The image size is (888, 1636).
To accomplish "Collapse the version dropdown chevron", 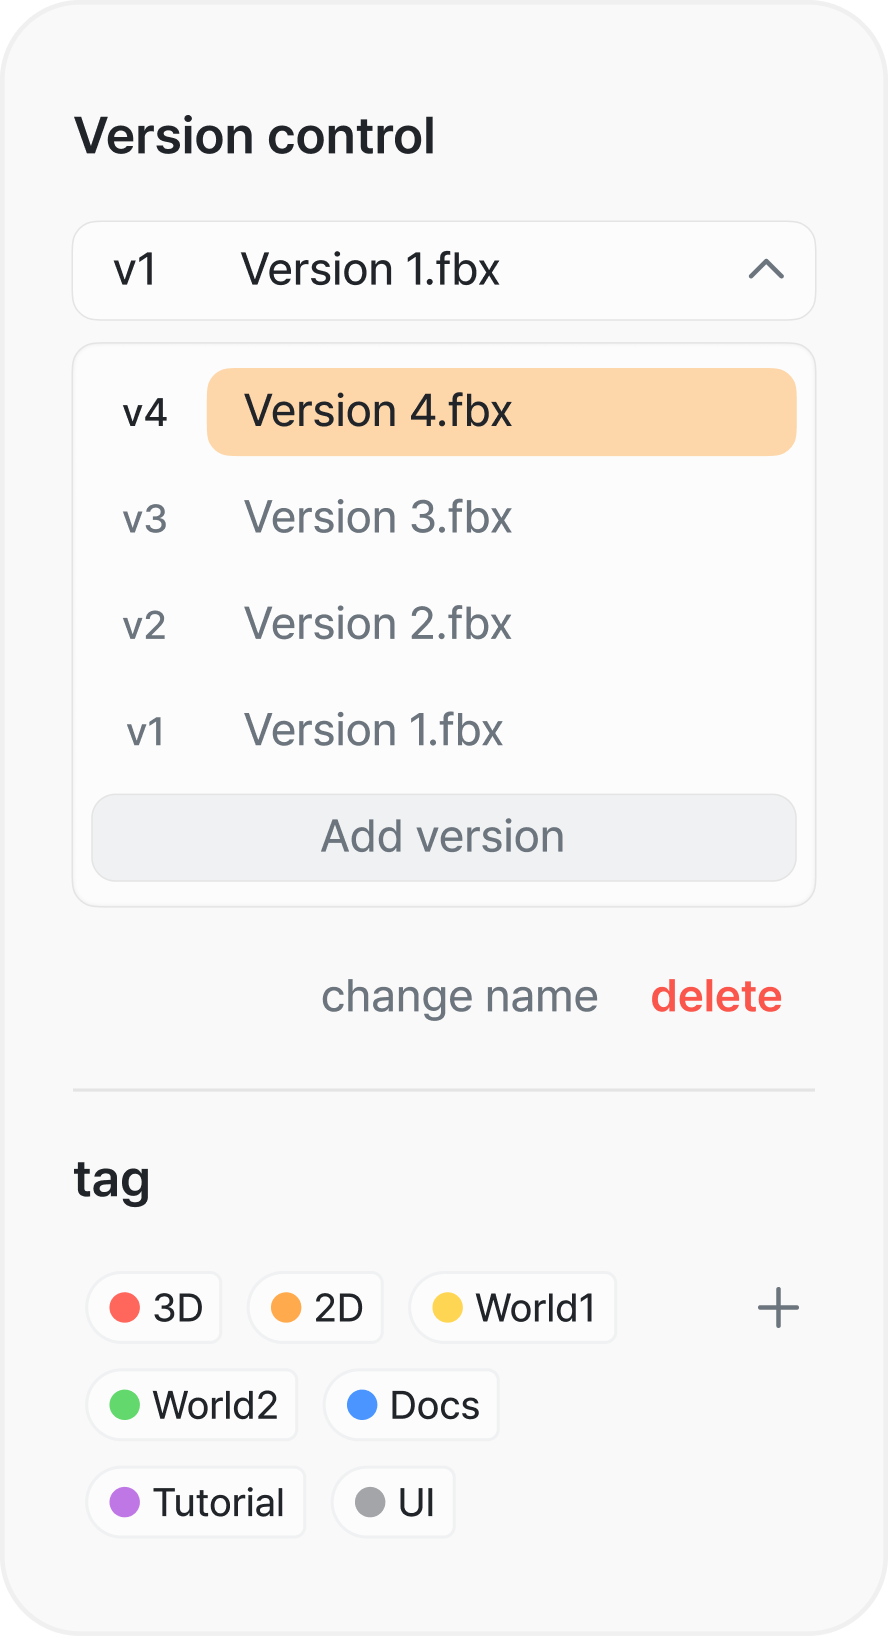I will click(x=766, y=270).
